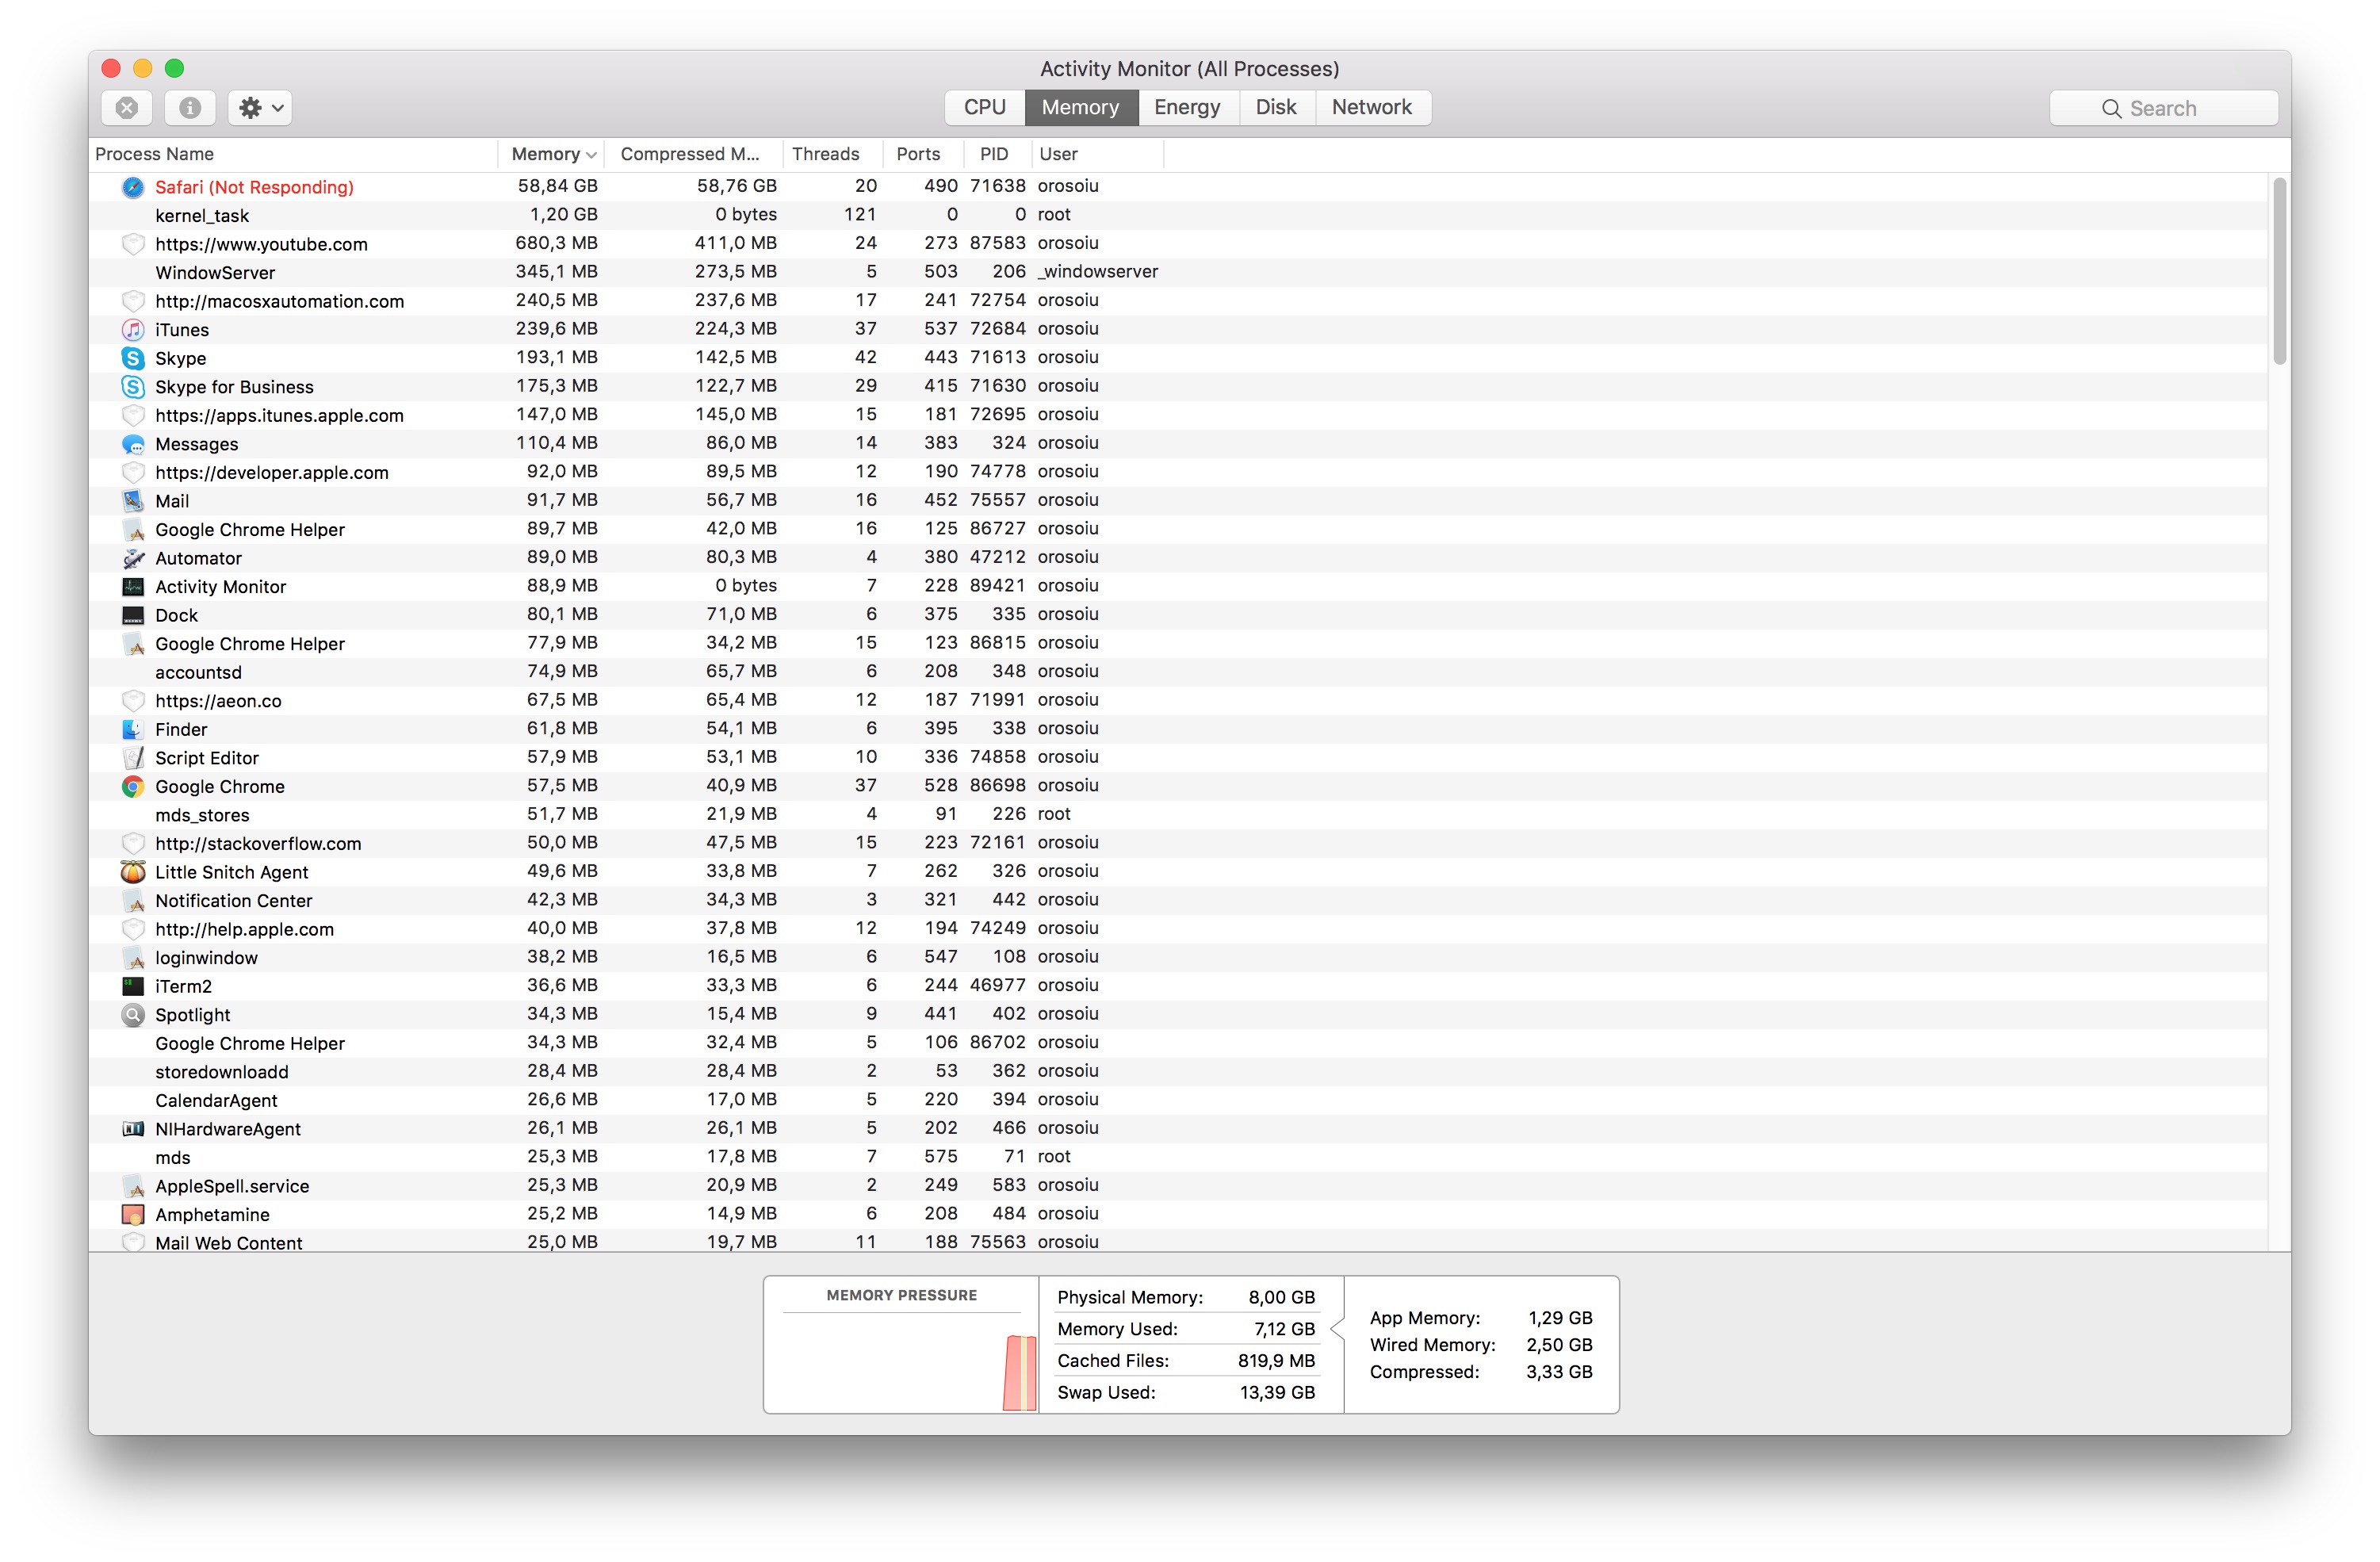Sort by Compressed Memory column header
The width and height of the screenshot is (2380, 1562).
pos(693,154)
